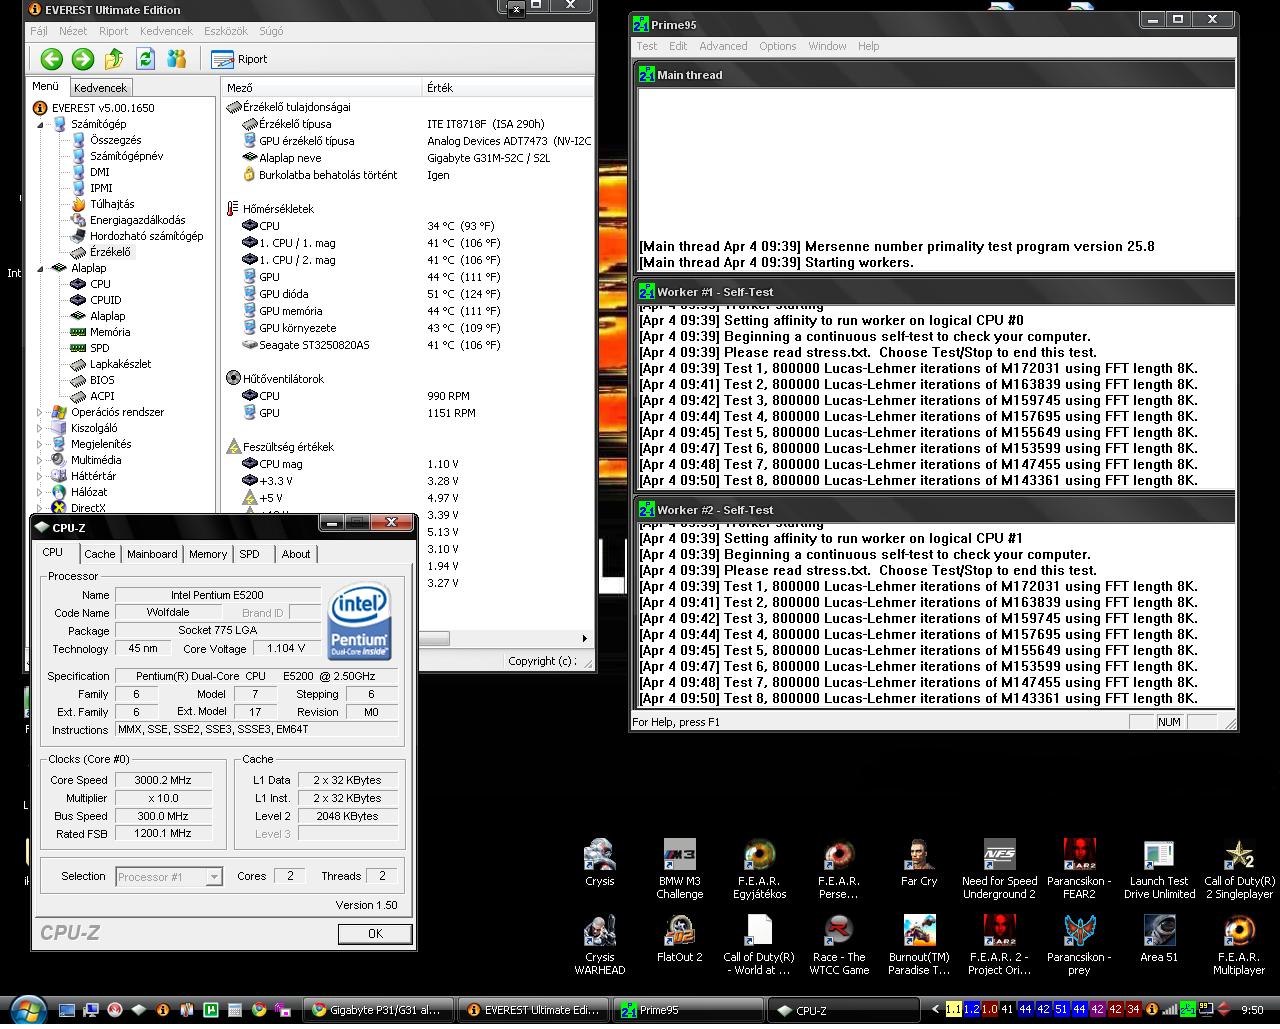Select the Összegzés item in the tree

[115, 140]
